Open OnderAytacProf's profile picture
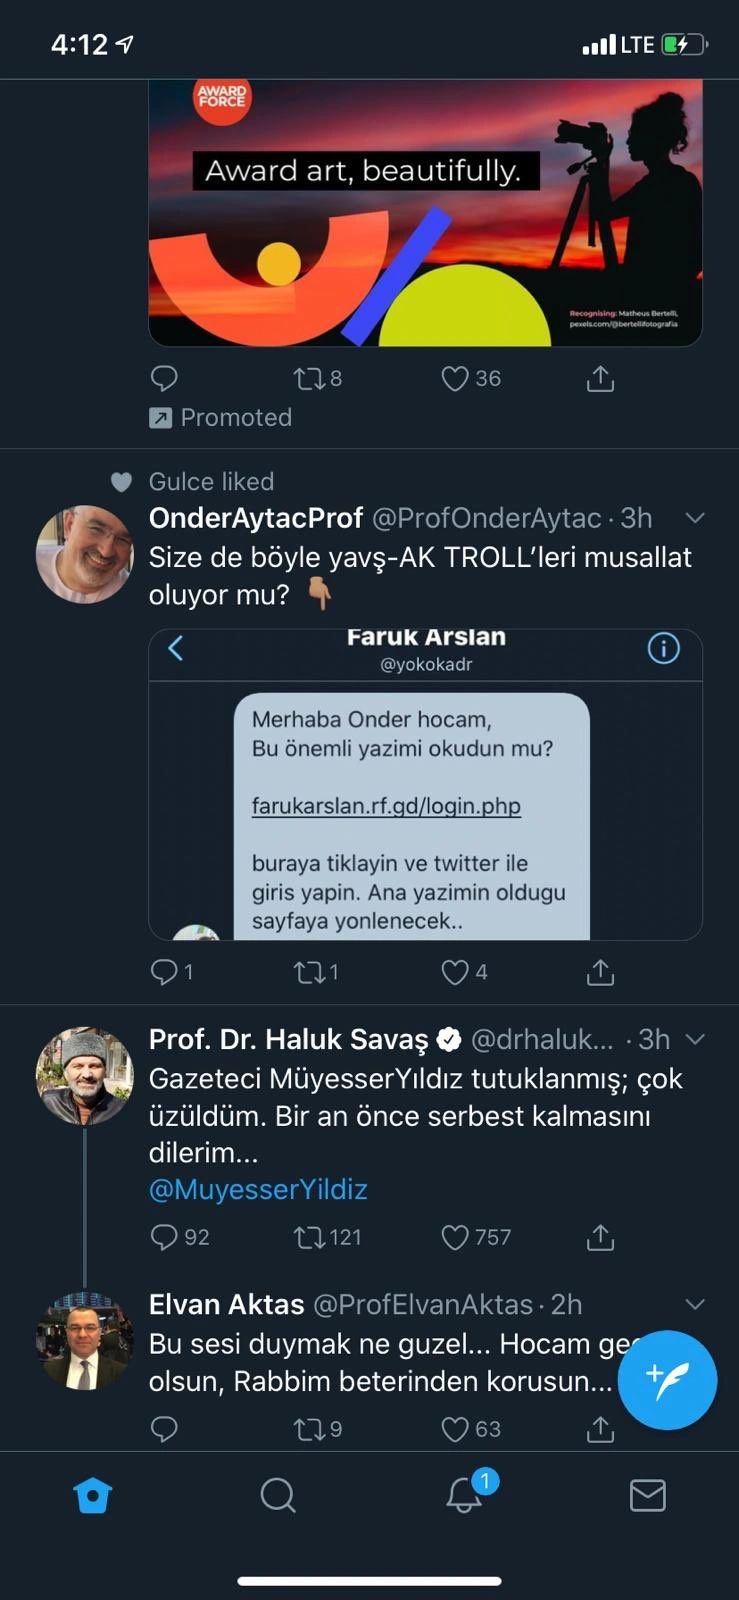 85,554
